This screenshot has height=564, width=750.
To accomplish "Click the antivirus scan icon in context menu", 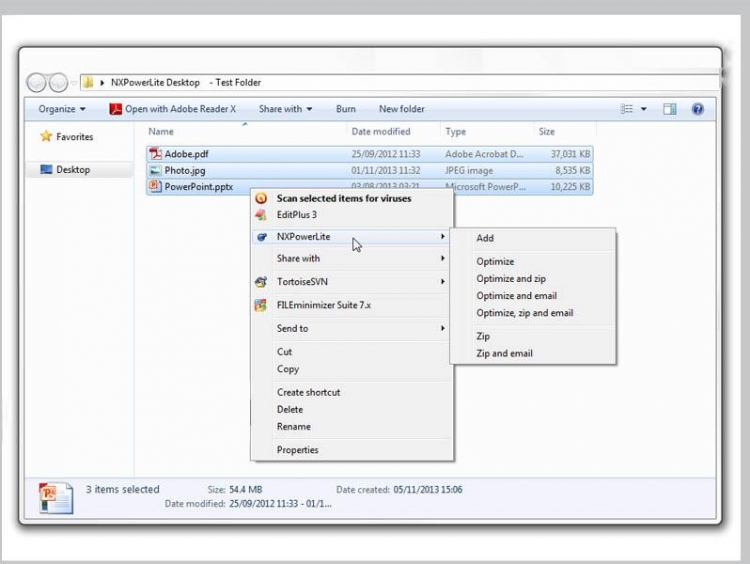I will click(x=261, y=198).
